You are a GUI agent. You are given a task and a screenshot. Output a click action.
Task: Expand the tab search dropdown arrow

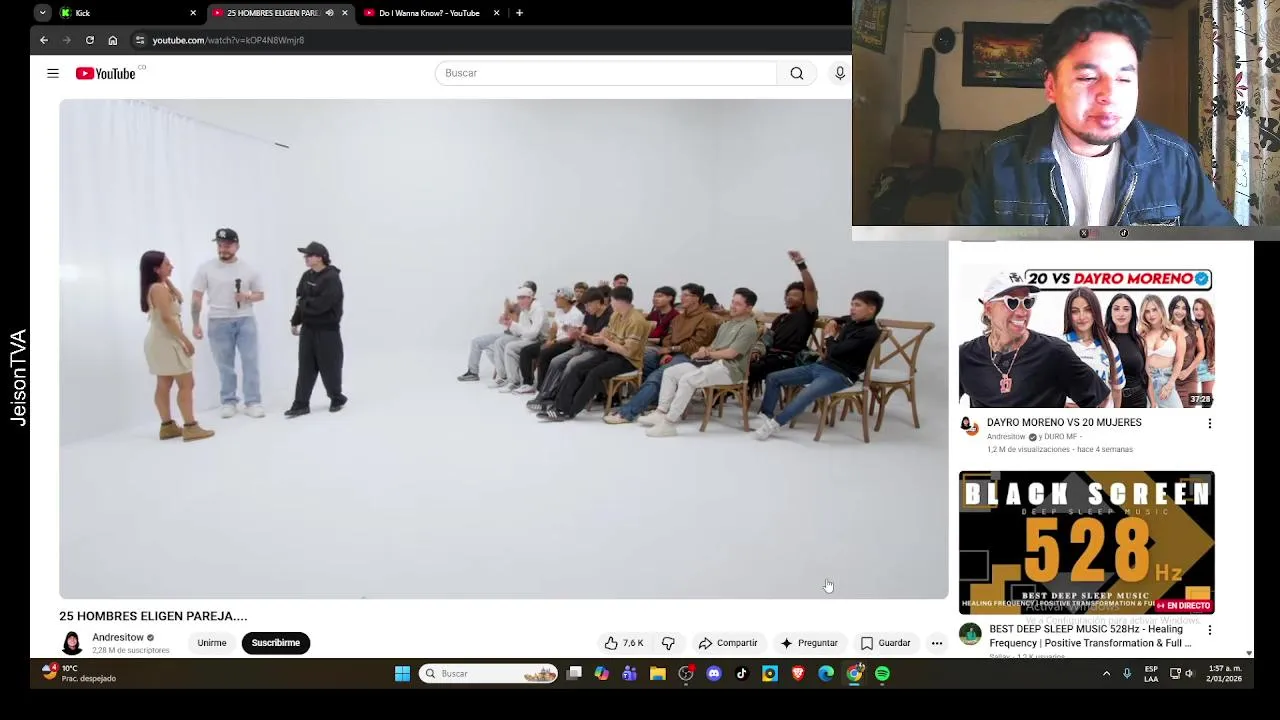pyautogui.click(x=42, y=13)
